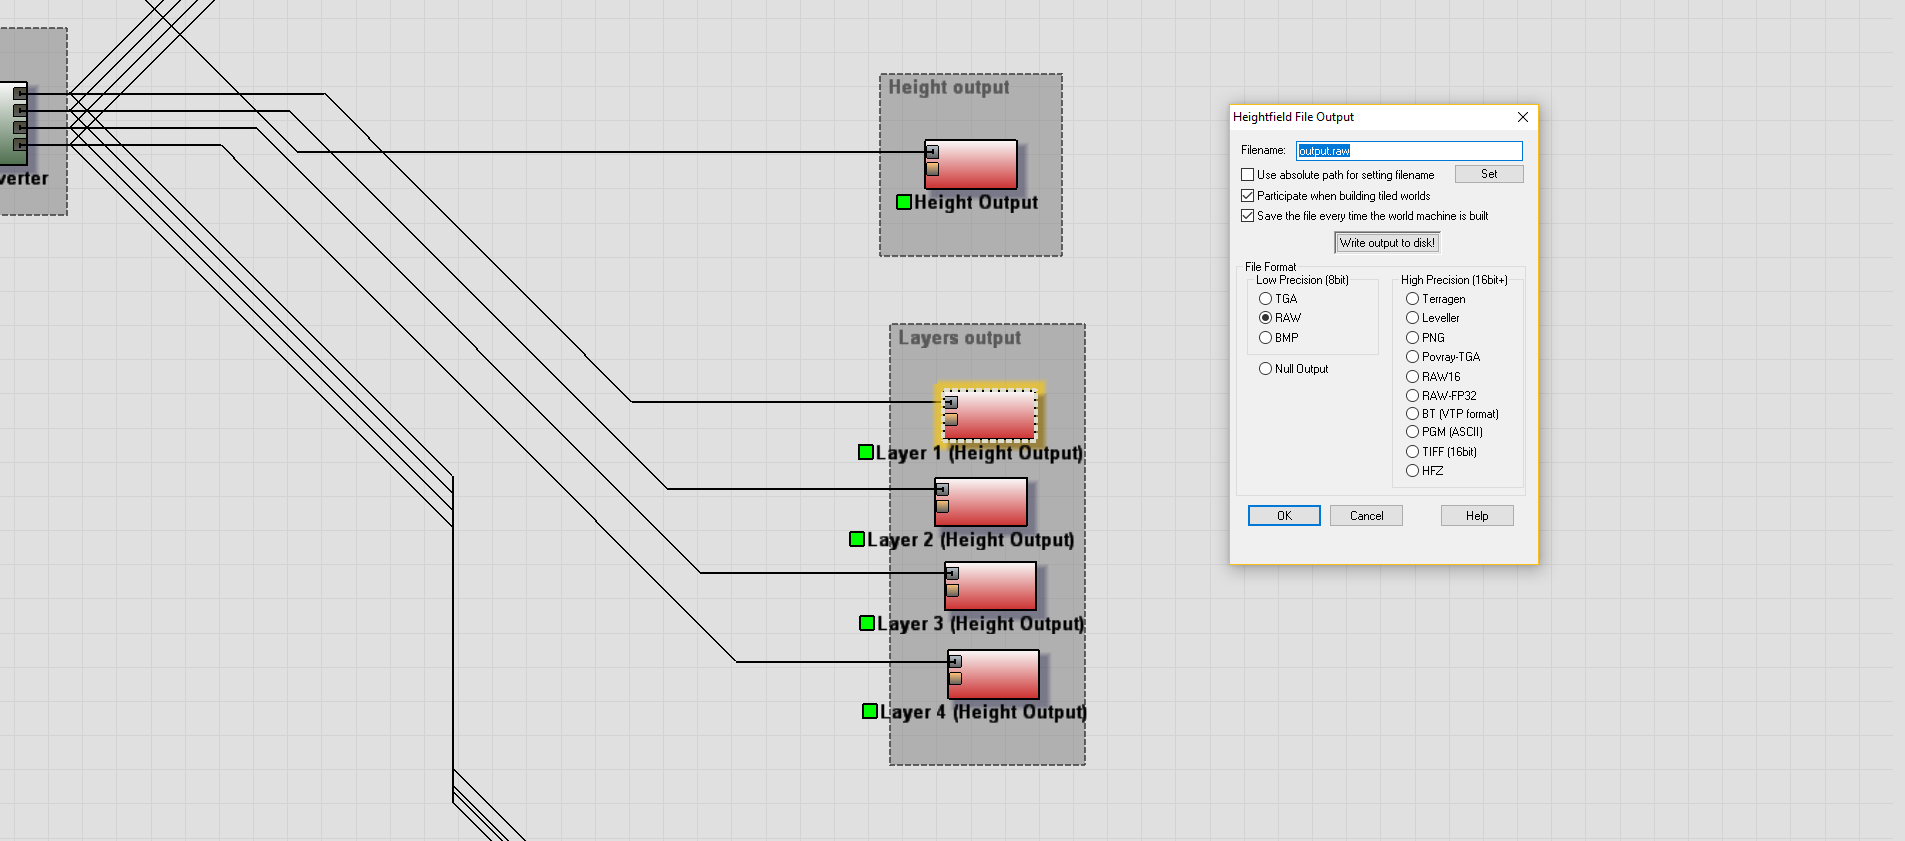Click the gray input port on Layer 4 node
1905x841 pixels.
pos(955,661)
